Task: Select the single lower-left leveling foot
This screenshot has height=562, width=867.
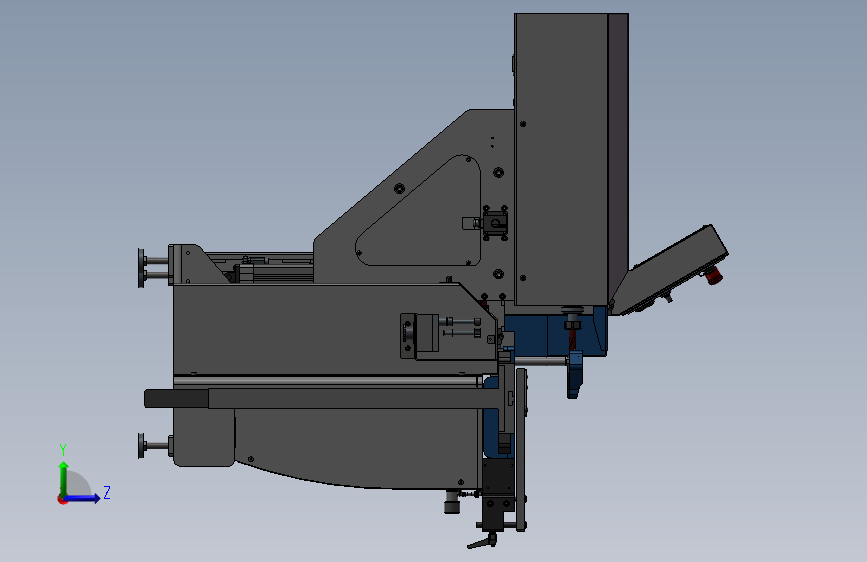Action: (155, 445)
